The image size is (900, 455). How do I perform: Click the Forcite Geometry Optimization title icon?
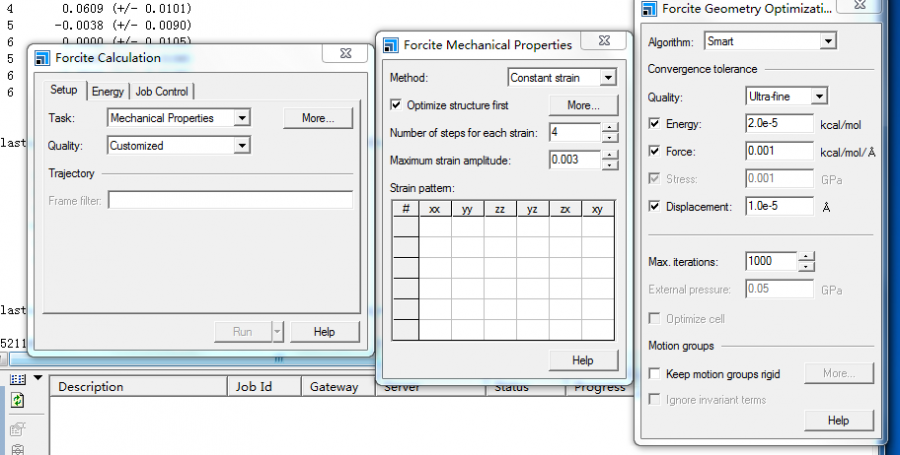tap(649, 9)
